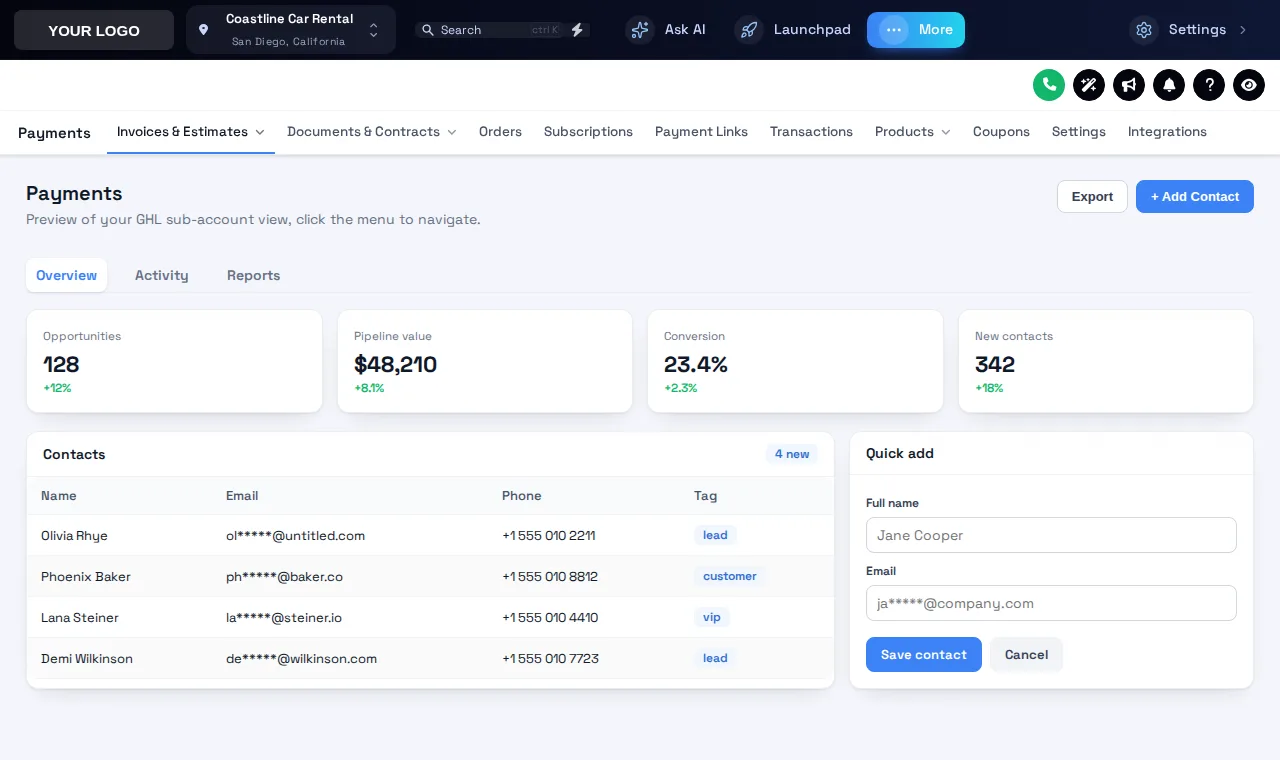The height and width of the screenshot is (760, 1280).
Task: Click Save contact button
Action: [x=924, y=655]
